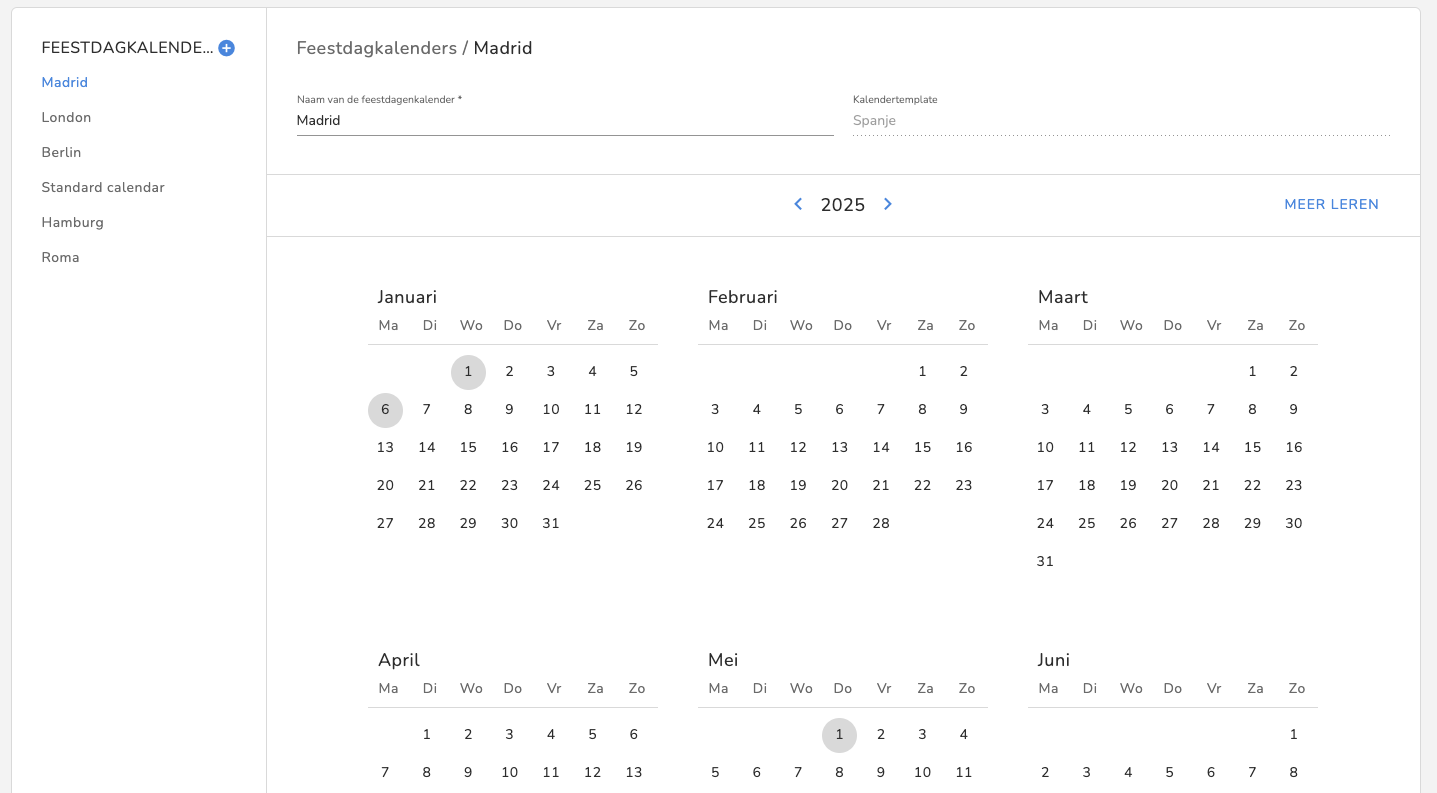The image size is (1437, 793).
Task: Select March 19 in the calendar
Action: (1128, 486)
